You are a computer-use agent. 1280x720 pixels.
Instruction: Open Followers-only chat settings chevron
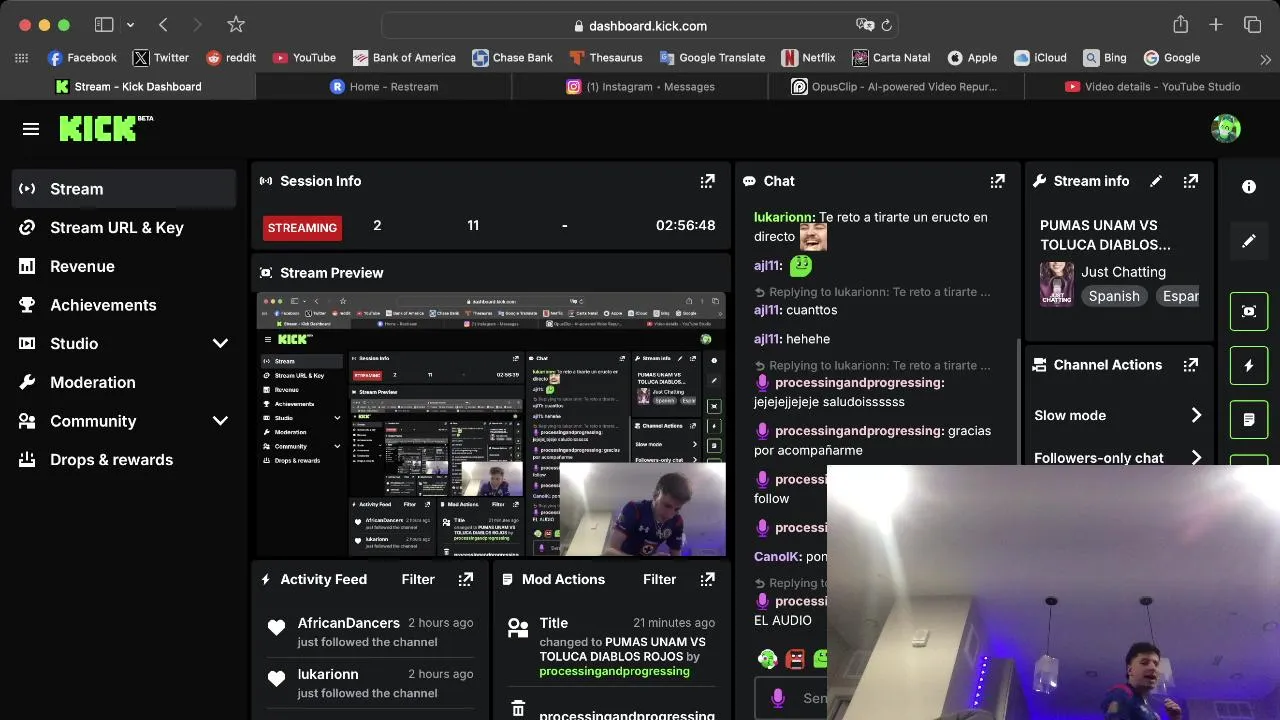1196,458
